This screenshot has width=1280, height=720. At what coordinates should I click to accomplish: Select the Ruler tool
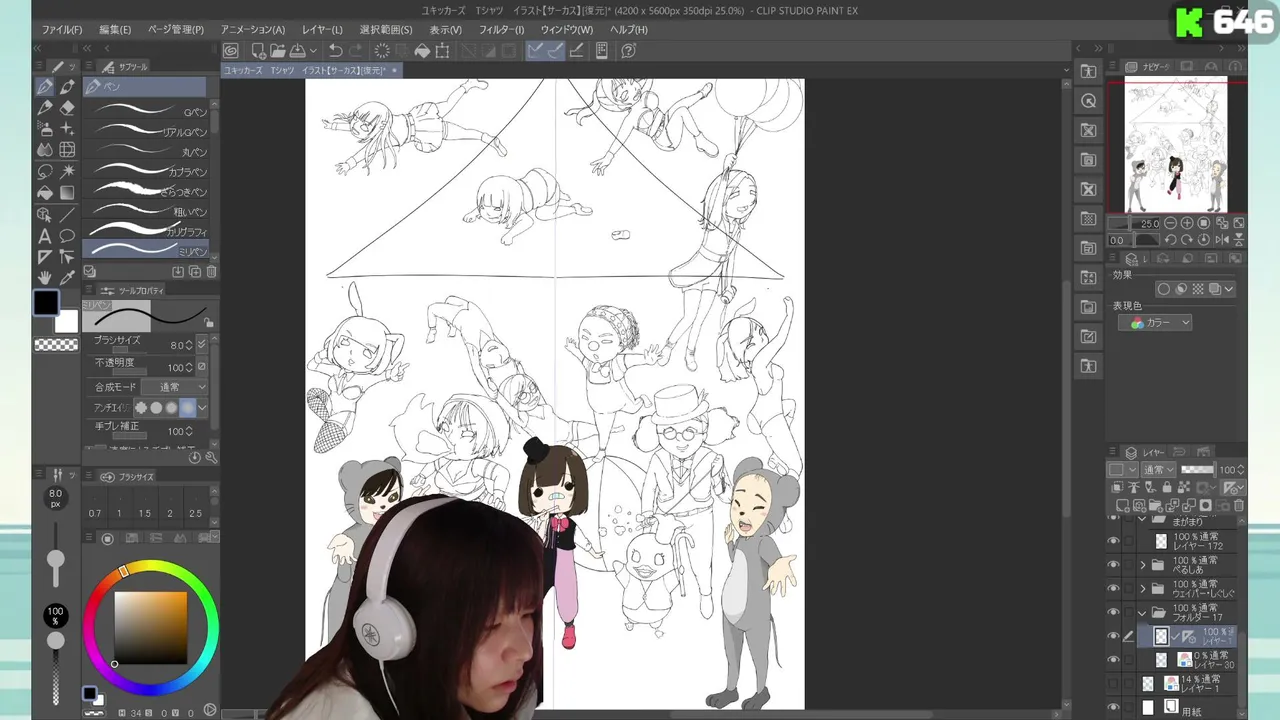pyautogui.click(x=45, y=257)
